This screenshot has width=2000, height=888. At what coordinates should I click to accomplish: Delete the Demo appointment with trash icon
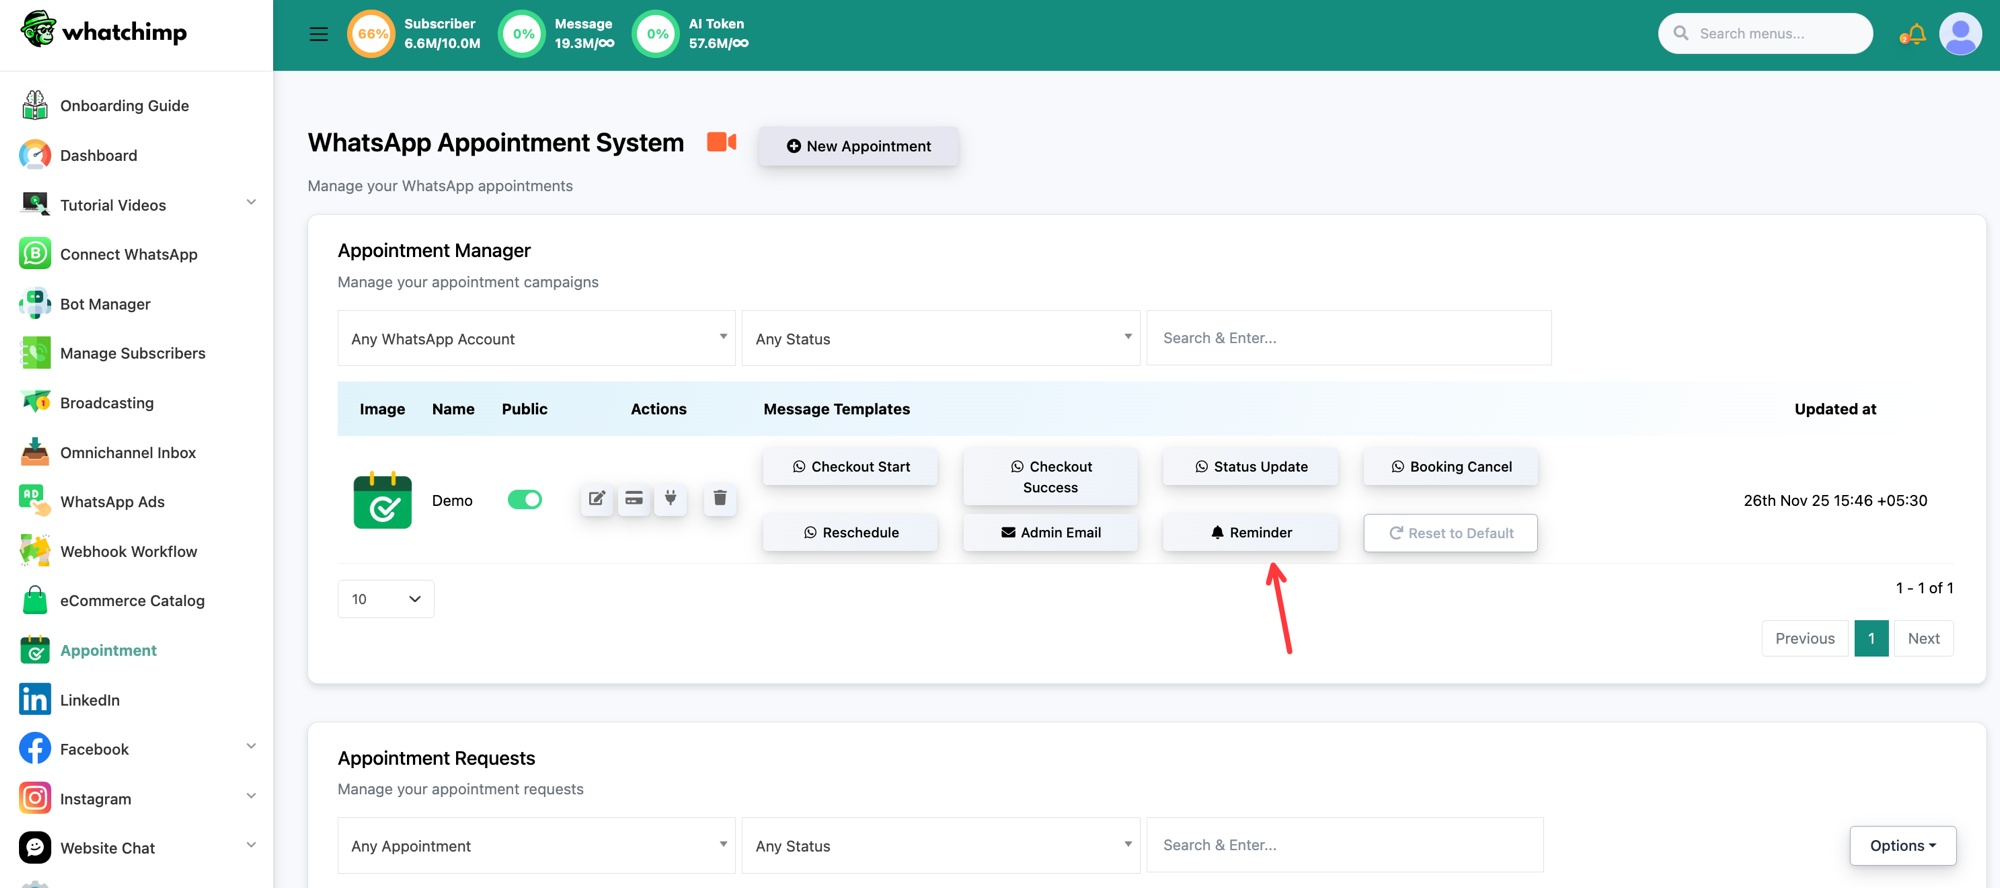(x=720, y=498)
